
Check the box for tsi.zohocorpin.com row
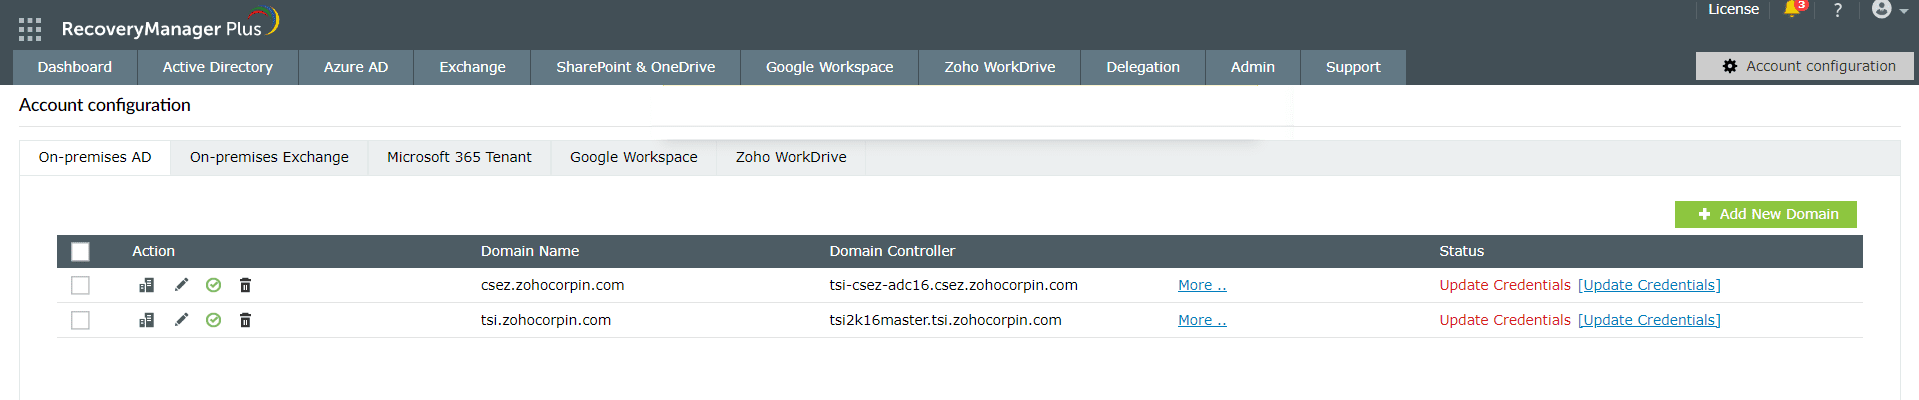[x=80, y=320]
